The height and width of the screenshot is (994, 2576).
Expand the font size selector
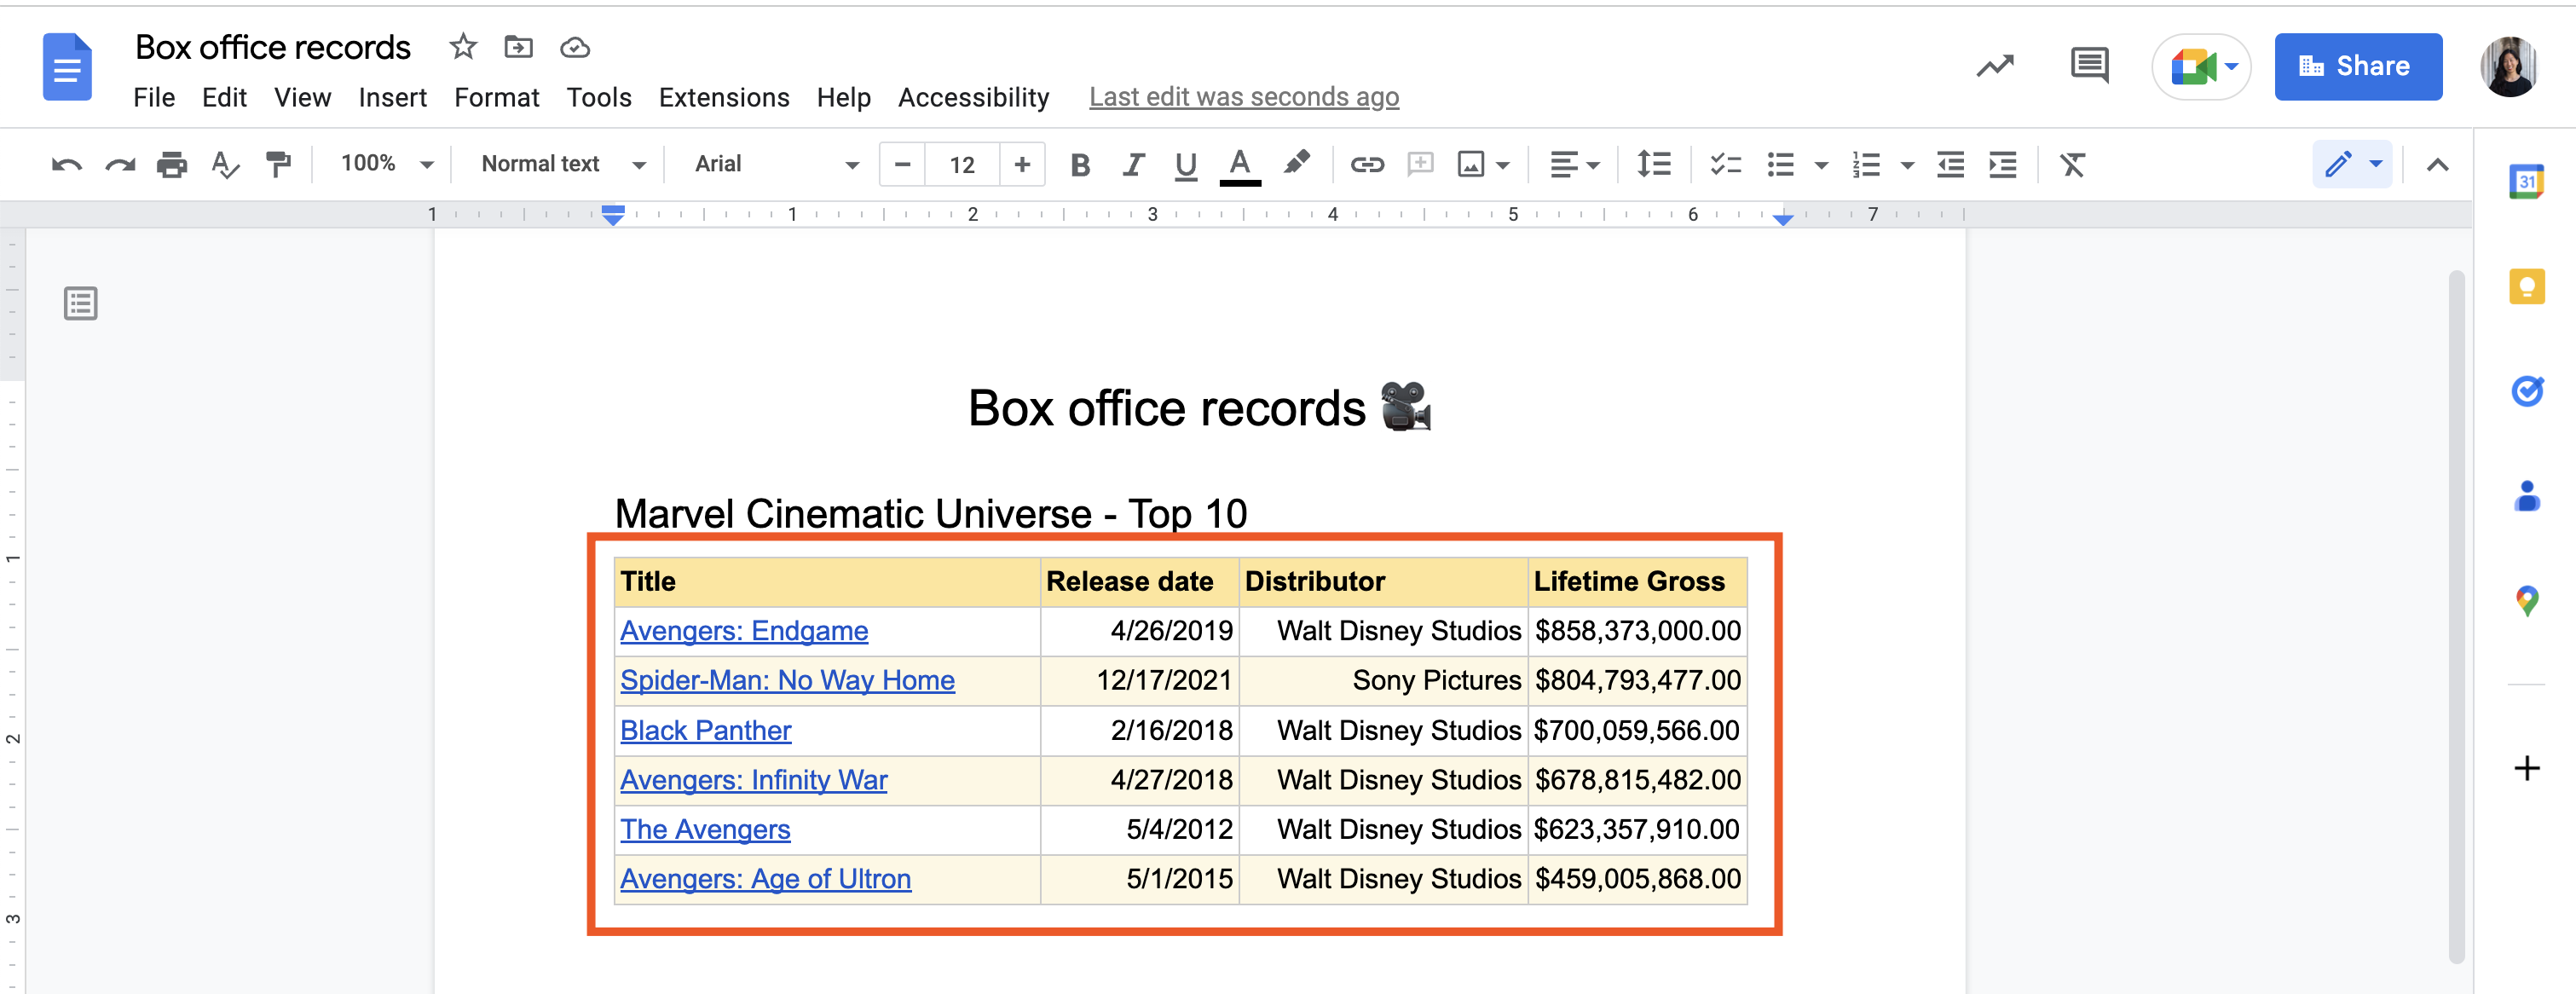961,165
